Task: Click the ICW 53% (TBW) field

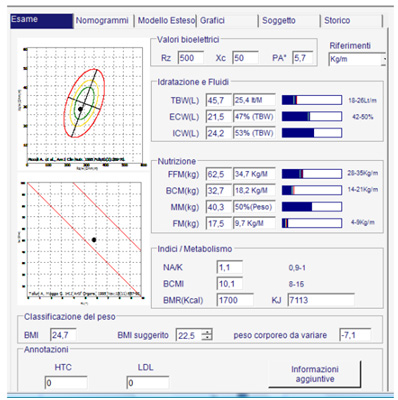Action: coord(254,133)
